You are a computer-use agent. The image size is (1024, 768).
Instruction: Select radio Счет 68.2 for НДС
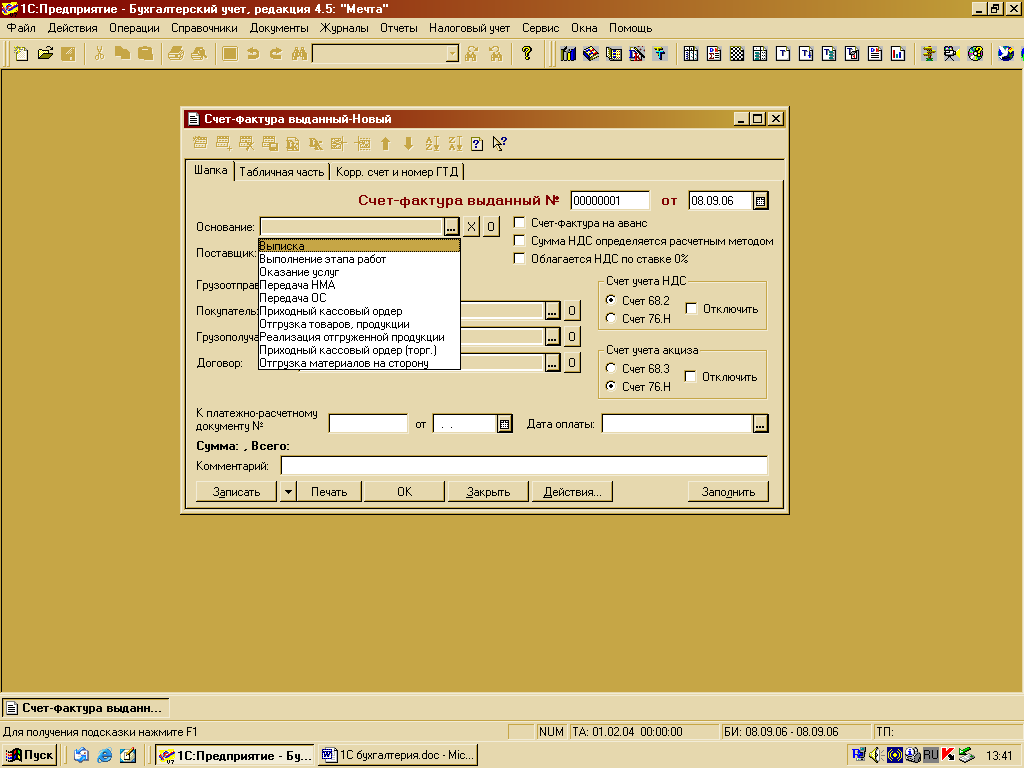611,300
